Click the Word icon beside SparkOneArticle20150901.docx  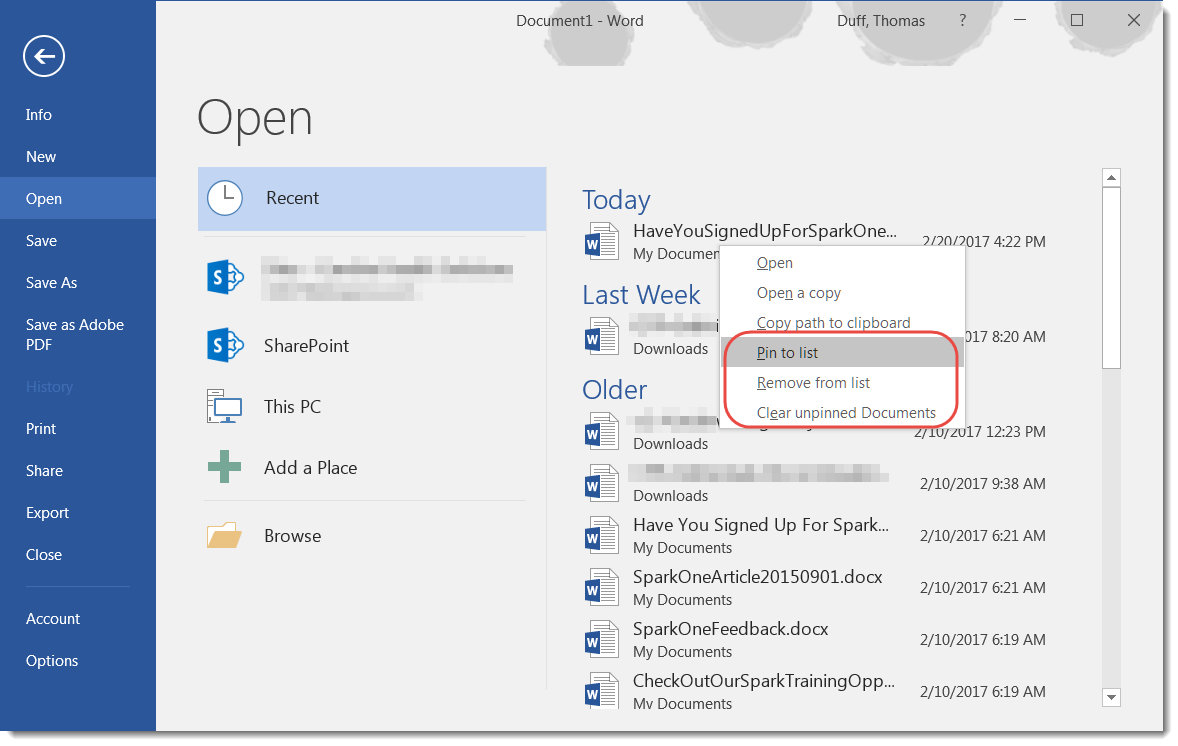pos(601,586)
